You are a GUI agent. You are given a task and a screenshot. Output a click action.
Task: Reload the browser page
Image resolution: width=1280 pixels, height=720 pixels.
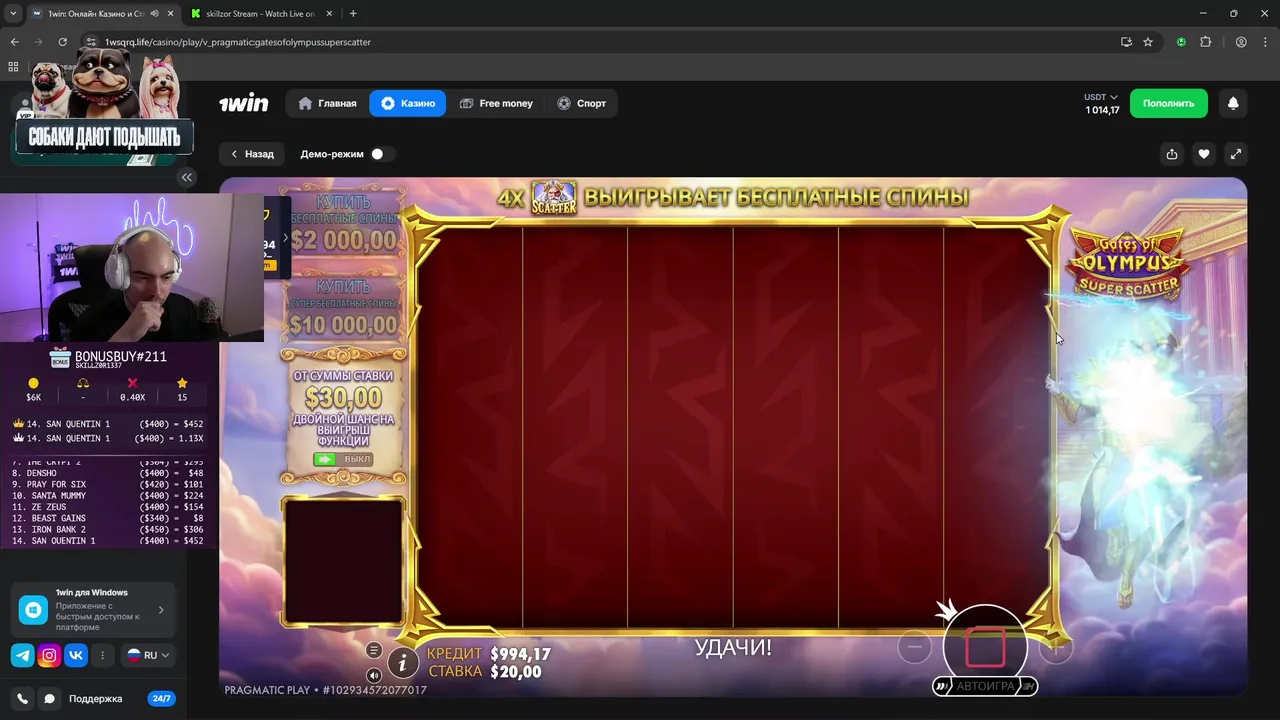click(62, 42)
